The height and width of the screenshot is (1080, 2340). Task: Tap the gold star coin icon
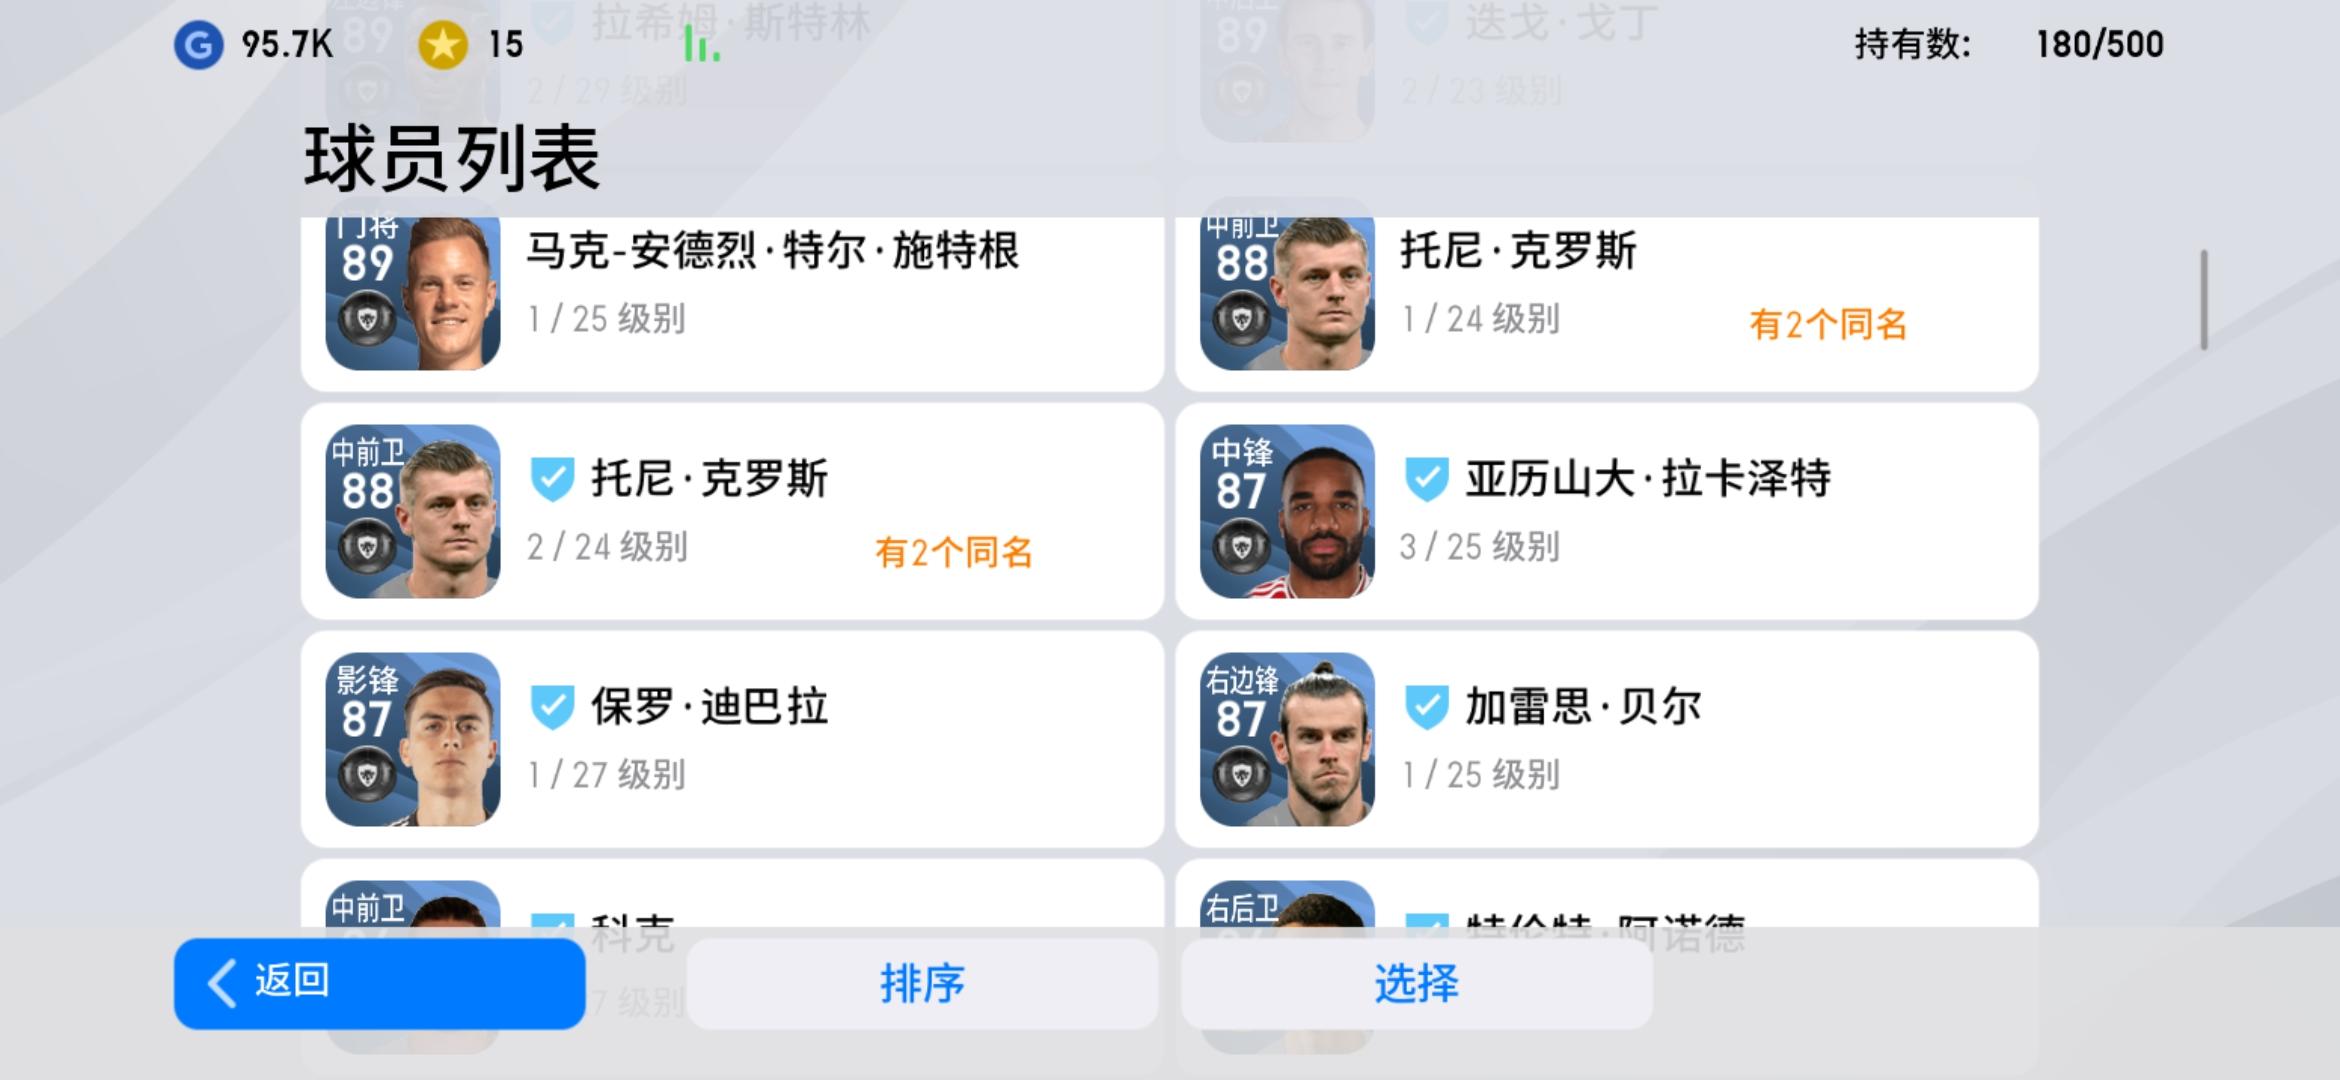point(442,44)
